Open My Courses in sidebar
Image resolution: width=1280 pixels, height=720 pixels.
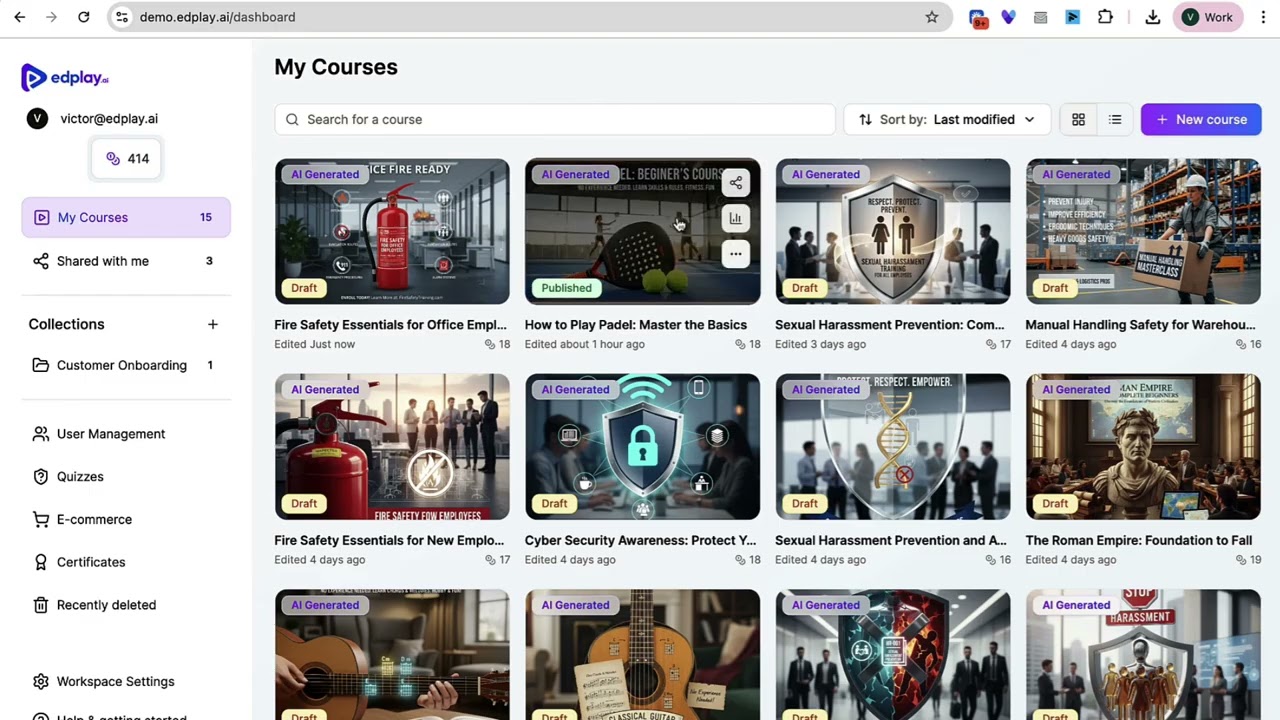click(x=126, y=217)
